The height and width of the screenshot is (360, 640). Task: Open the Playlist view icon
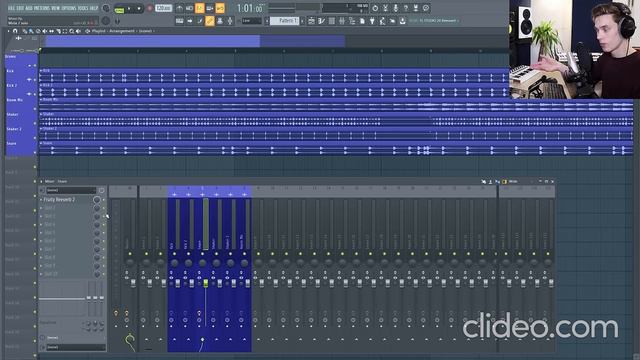pyautogui.click(x=311, y=21)
